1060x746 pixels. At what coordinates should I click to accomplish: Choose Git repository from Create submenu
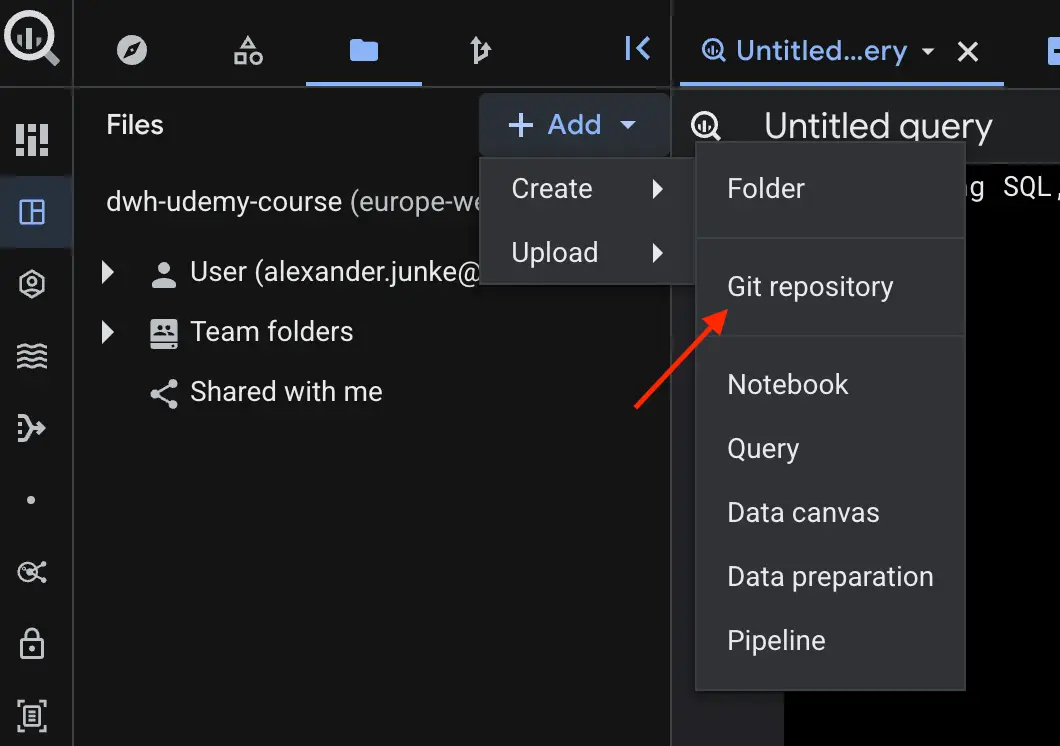[x=830, y=287]
